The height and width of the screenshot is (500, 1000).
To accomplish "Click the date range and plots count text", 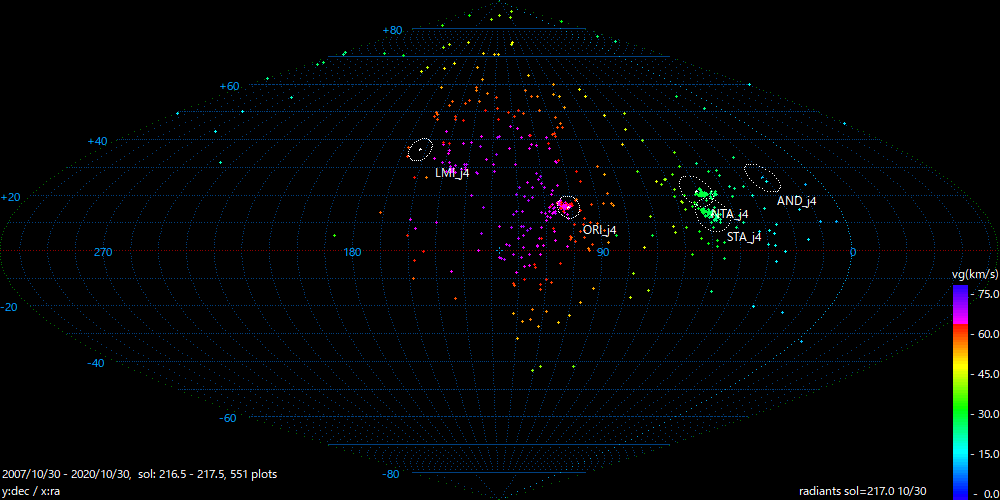I will tap(140, 473).
